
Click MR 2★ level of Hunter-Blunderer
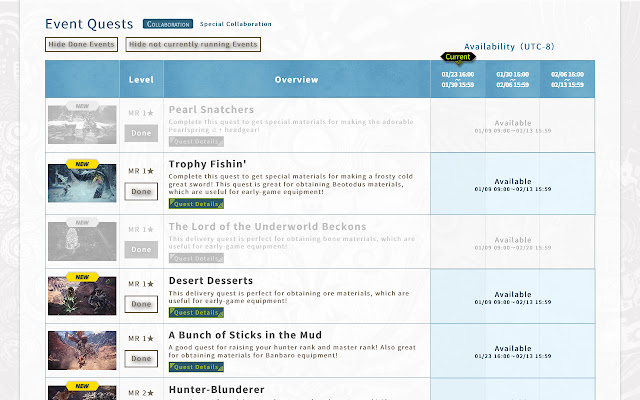pos(141,393)
